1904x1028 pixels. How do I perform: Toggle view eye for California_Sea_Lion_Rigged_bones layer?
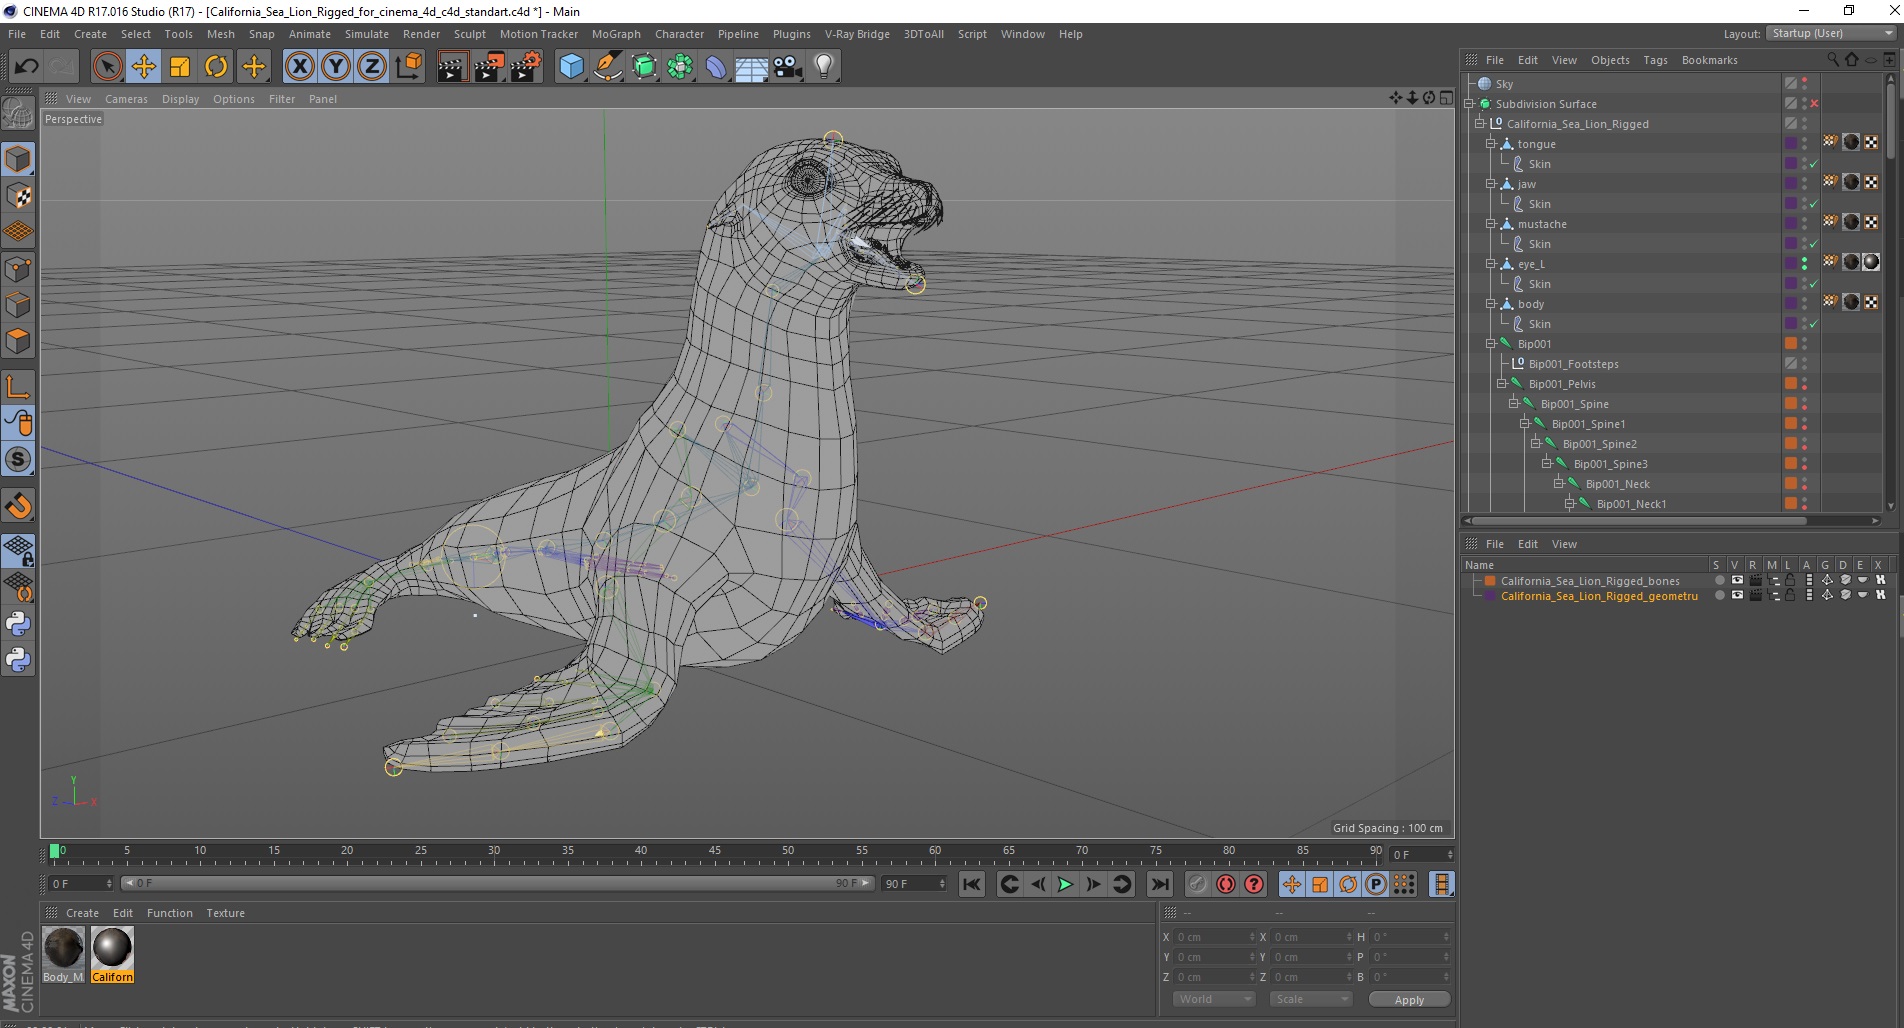coord(1737,580)
